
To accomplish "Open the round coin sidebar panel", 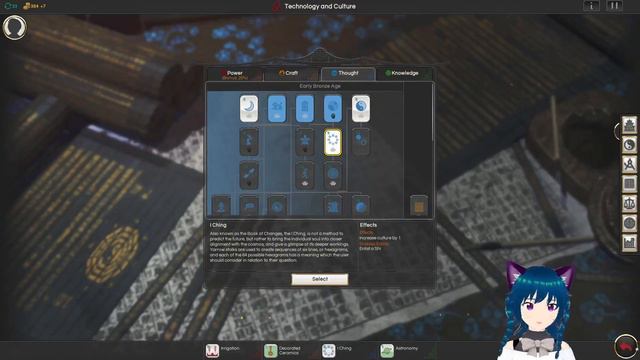I will pyautogui.click(x=629, y=223).
